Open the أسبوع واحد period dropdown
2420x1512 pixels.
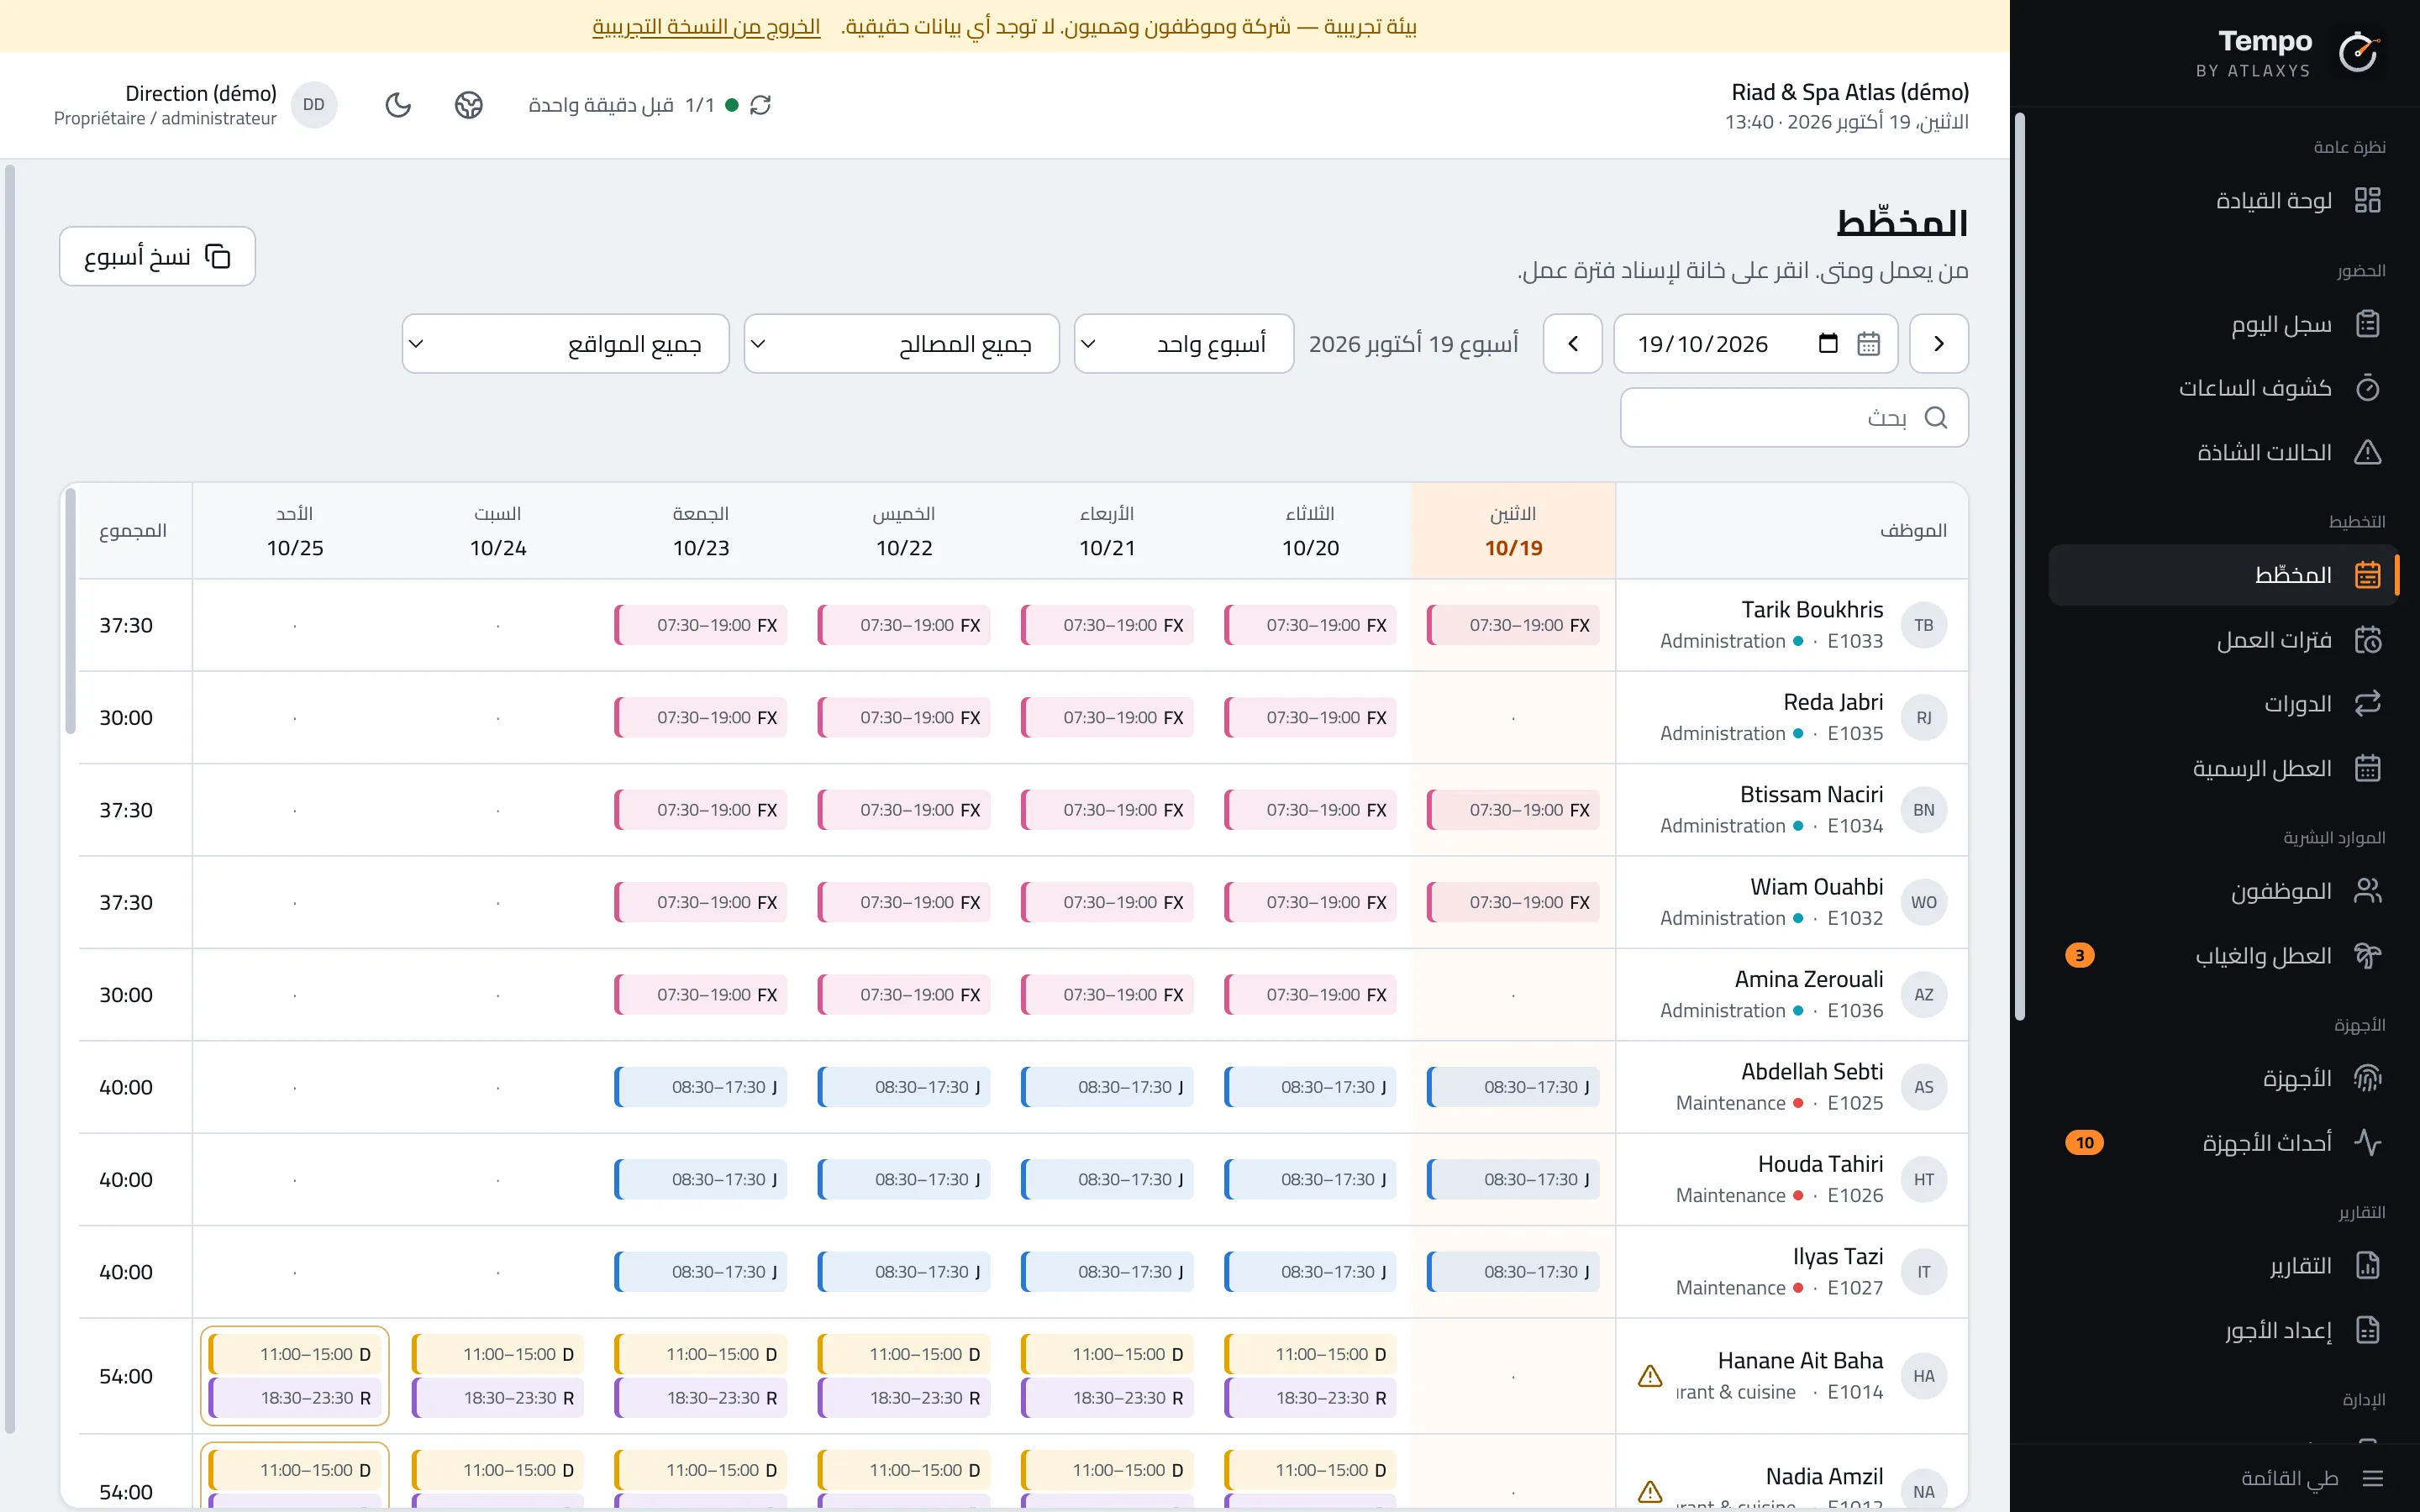click(x=1184, y=344)
